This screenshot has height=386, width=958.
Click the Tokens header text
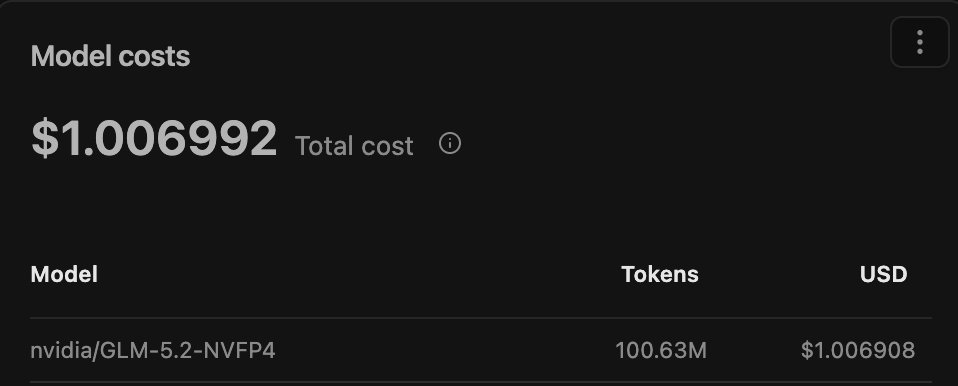click(x=660, y=274)
